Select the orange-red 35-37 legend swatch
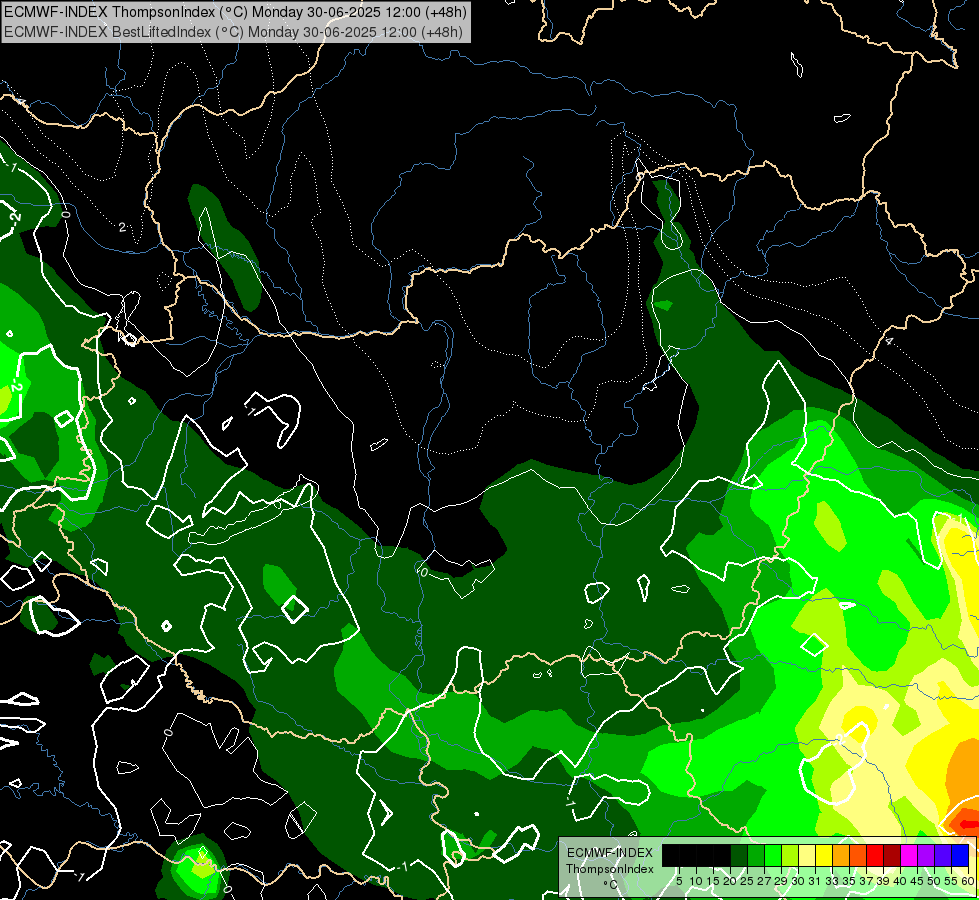979x900 pixels. coord(858,855)
